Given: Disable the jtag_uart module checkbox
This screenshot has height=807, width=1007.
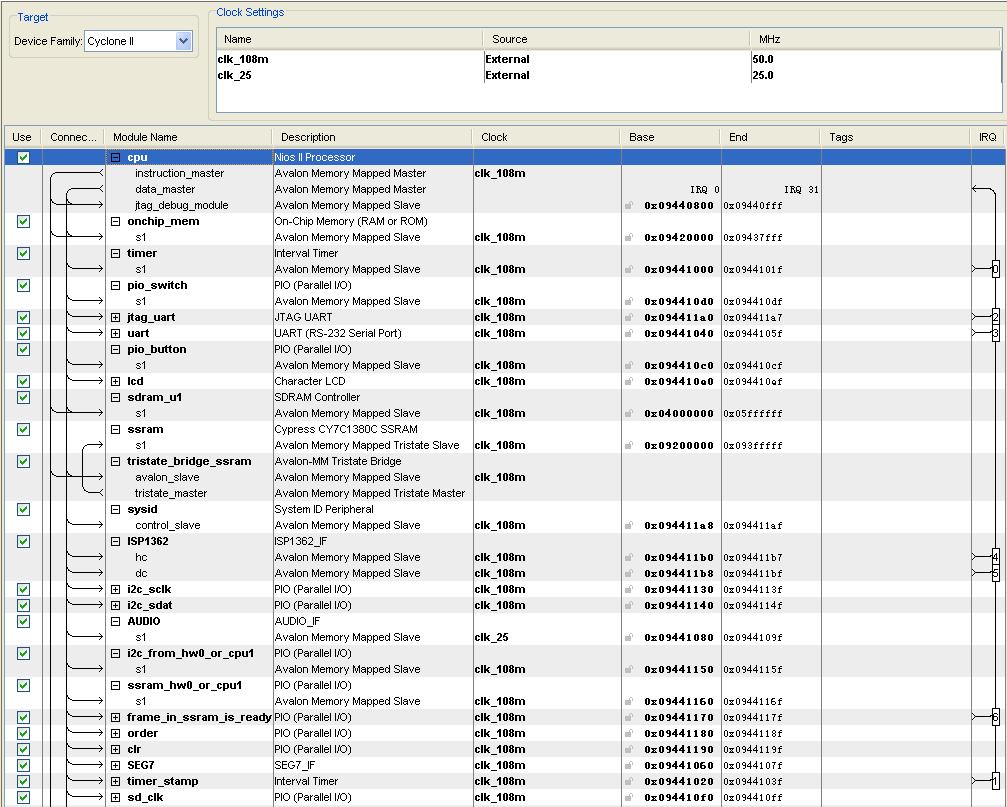Looking at the screenshot, I should click(23, 317).
